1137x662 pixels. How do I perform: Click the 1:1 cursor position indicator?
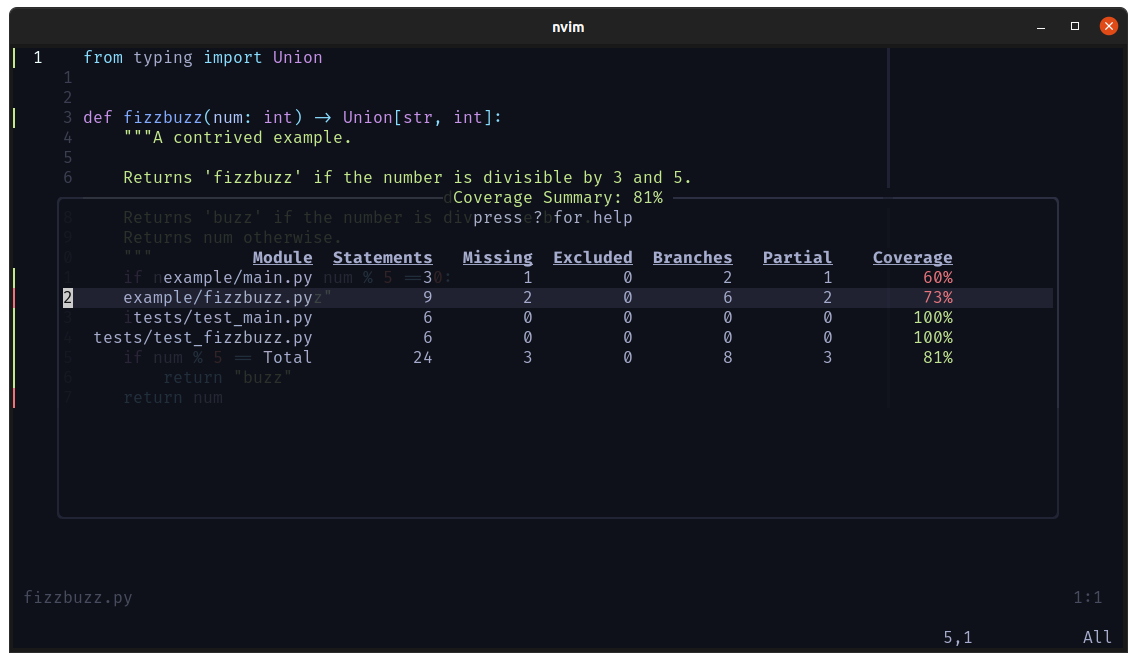pyautogui.click(x=1088, y=597)
